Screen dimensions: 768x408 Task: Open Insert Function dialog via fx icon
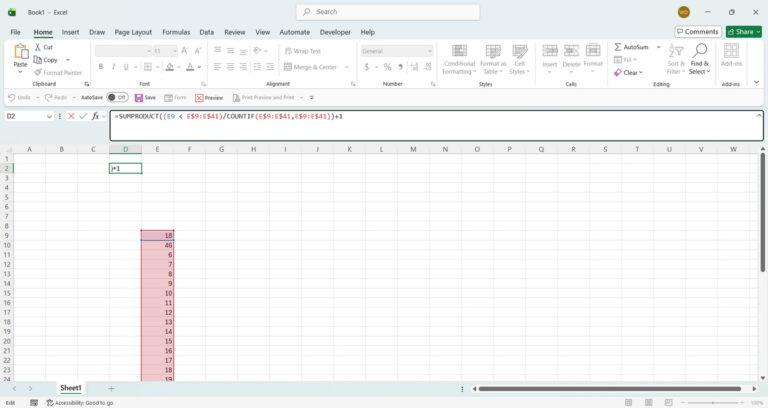pos(96,117)
